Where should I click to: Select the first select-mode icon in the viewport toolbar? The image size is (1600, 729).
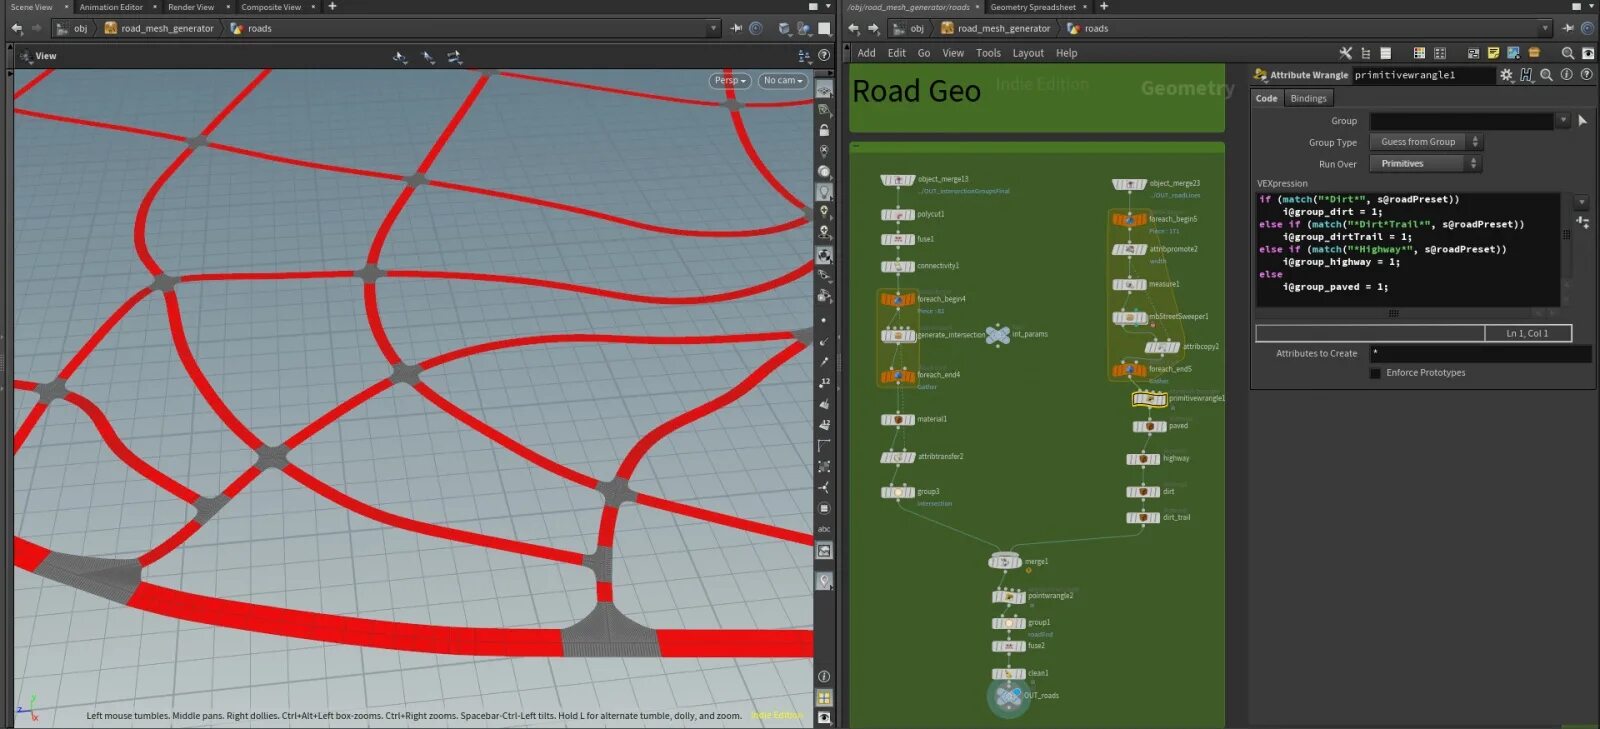pyautogui.click(x=400, y=57)
